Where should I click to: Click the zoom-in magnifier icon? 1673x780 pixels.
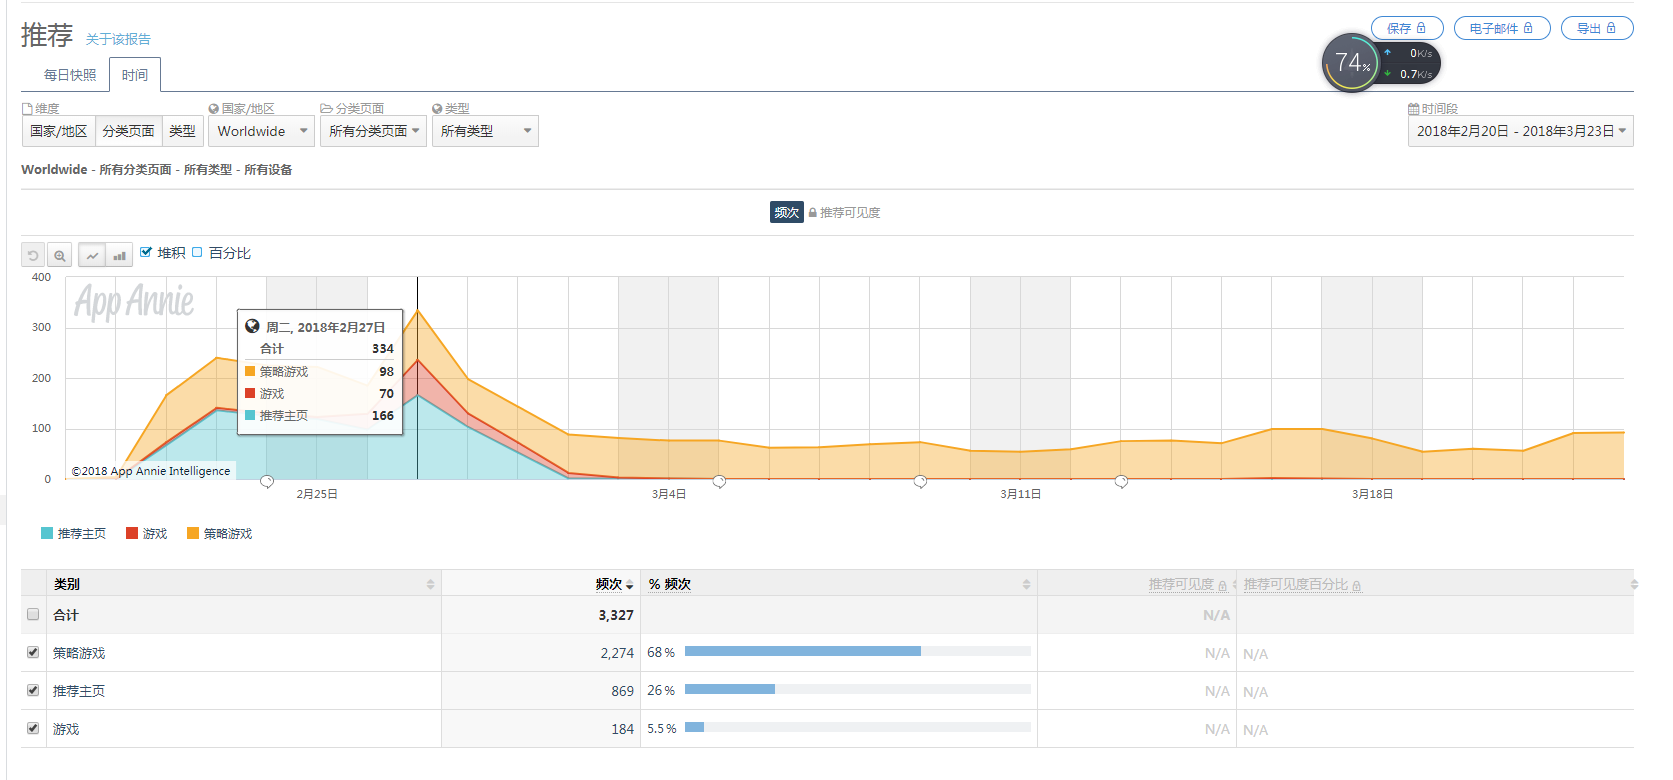pos(60,255)
